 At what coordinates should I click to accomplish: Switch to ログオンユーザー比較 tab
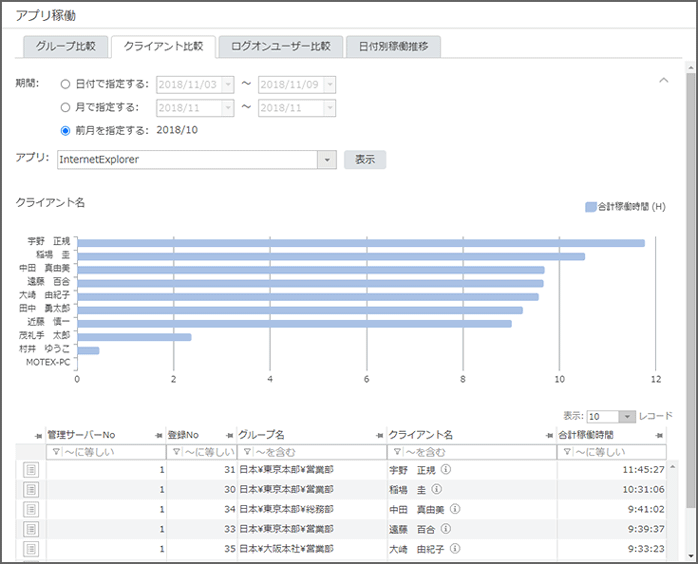(281, 46)
